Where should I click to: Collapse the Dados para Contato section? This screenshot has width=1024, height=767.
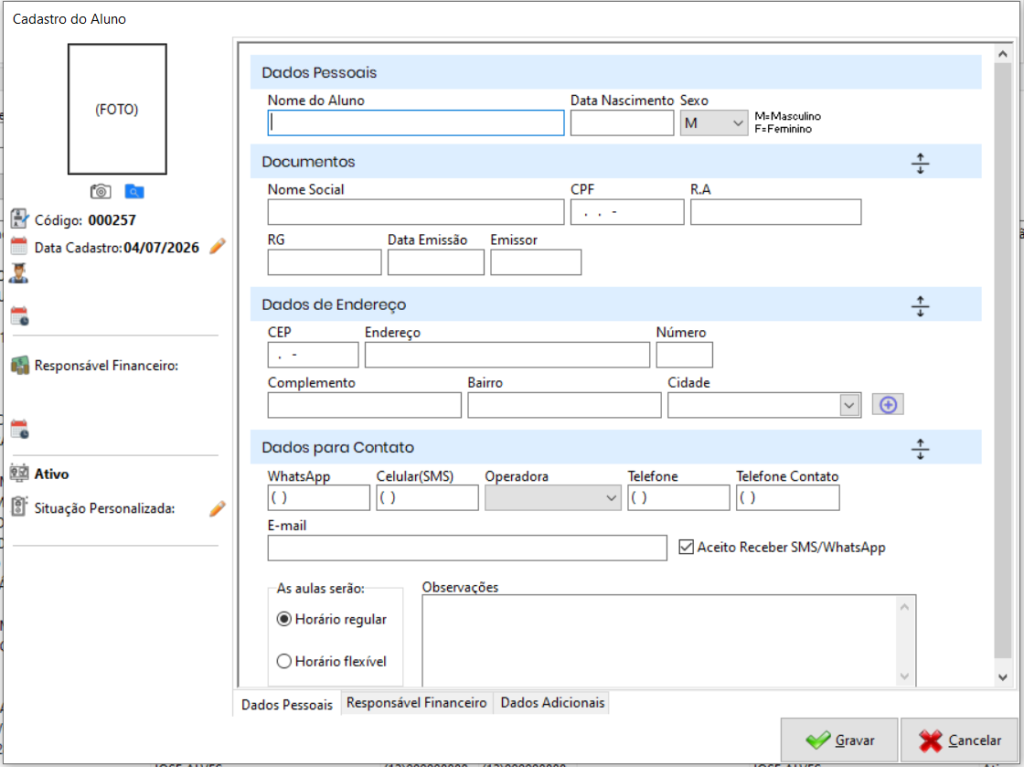[920, 449]
